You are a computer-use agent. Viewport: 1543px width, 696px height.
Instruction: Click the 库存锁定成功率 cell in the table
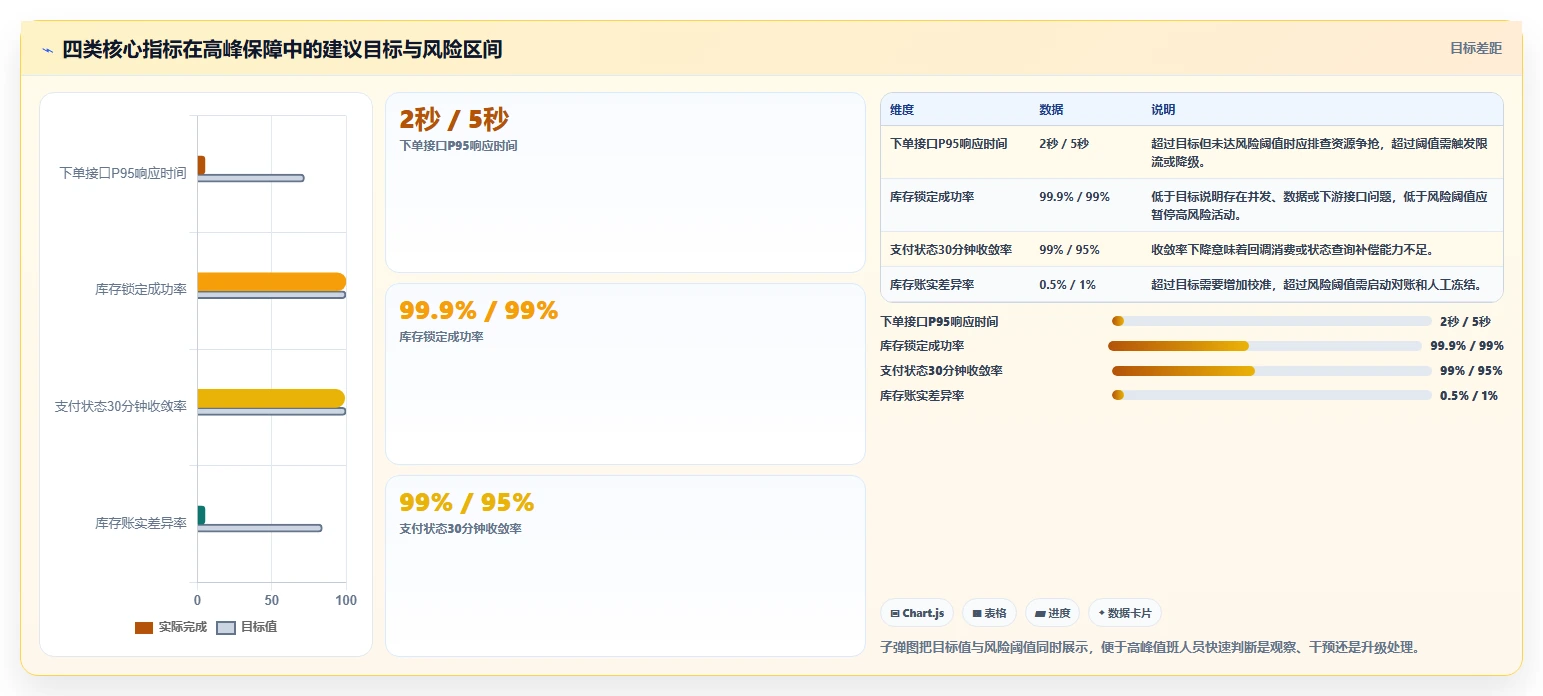[x=932, y=196]
